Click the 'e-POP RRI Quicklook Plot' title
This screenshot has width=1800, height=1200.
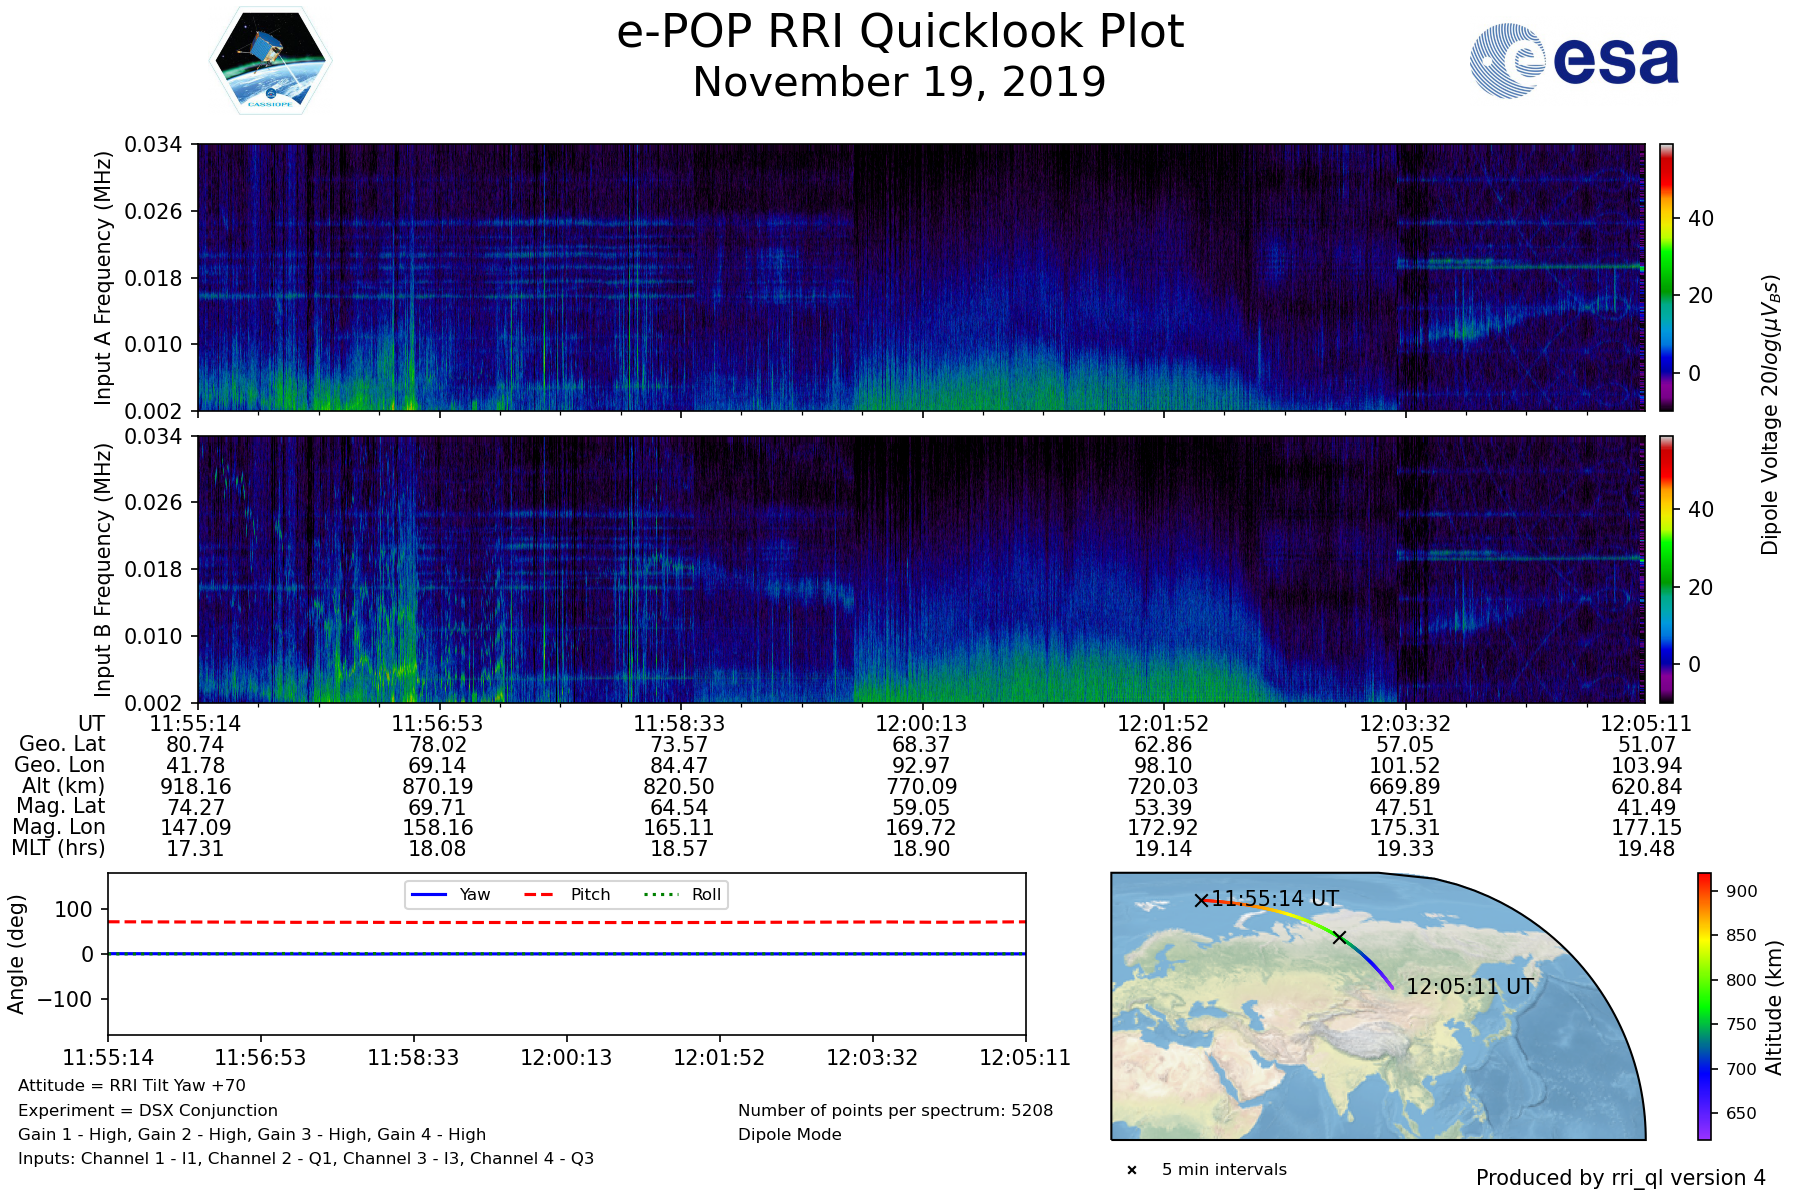(x=900, y=32)
